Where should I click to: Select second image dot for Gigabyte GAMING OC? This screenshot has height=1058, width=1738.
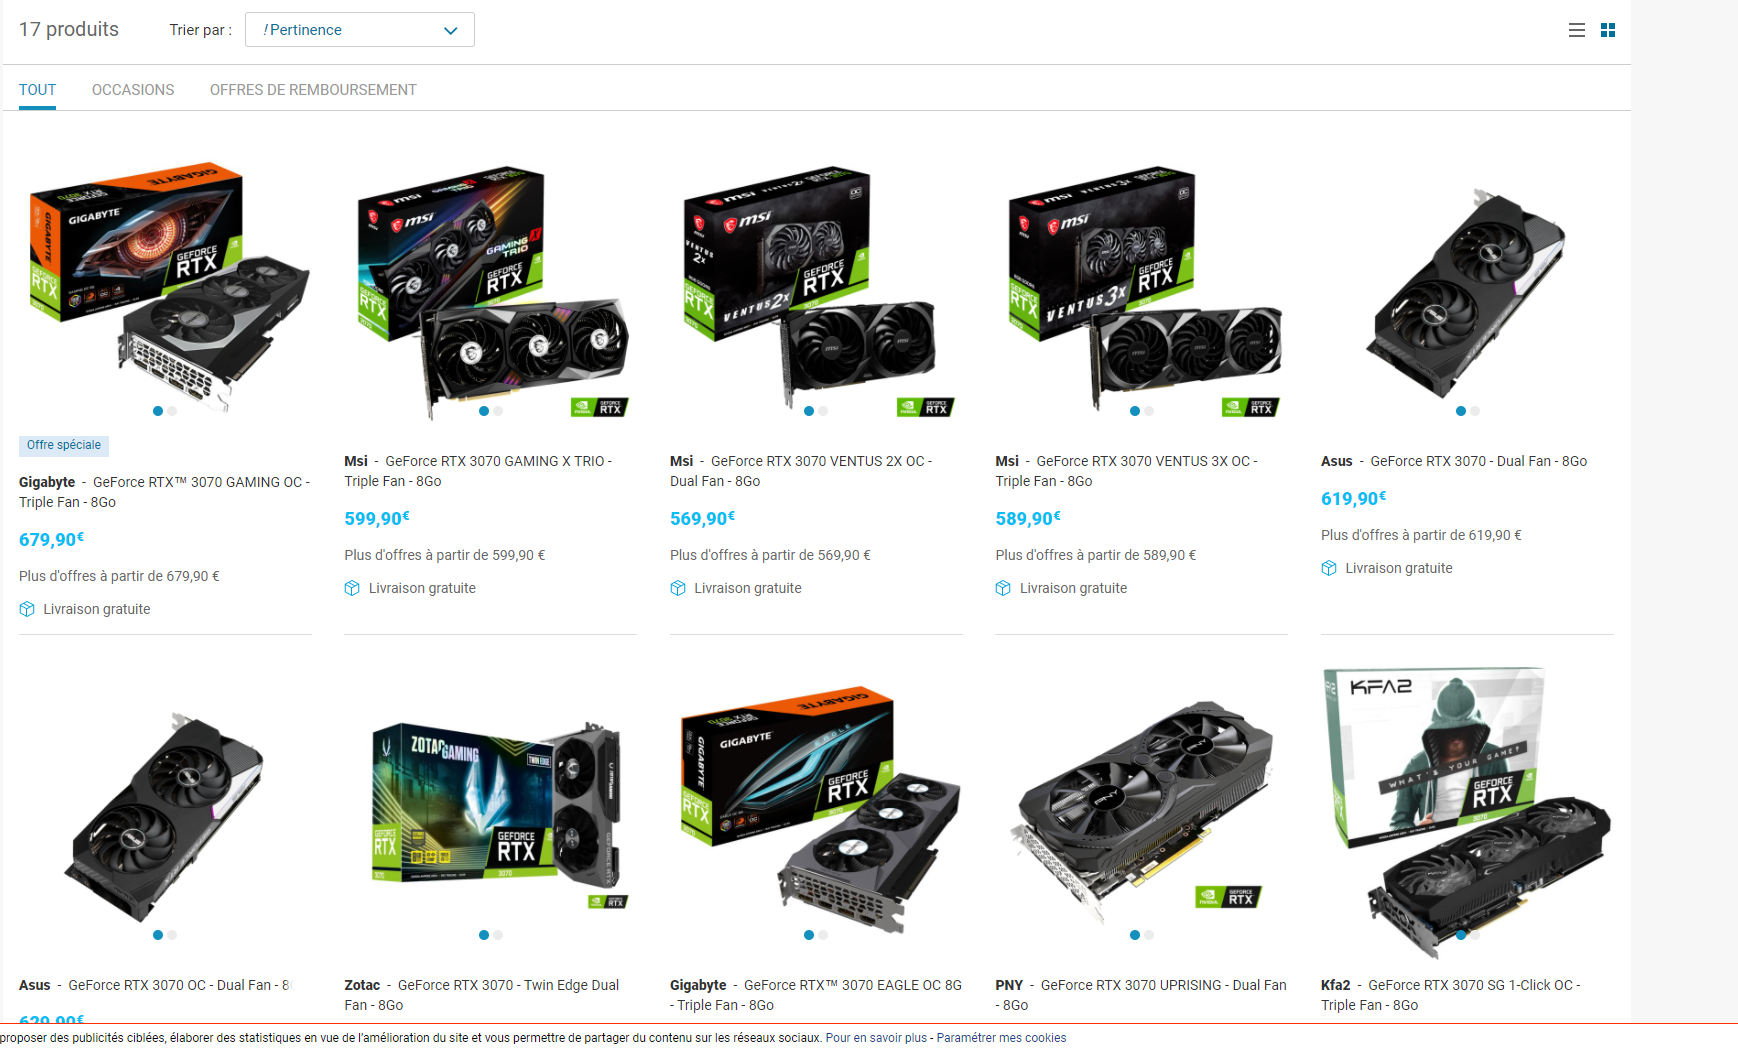pos(173,411)
